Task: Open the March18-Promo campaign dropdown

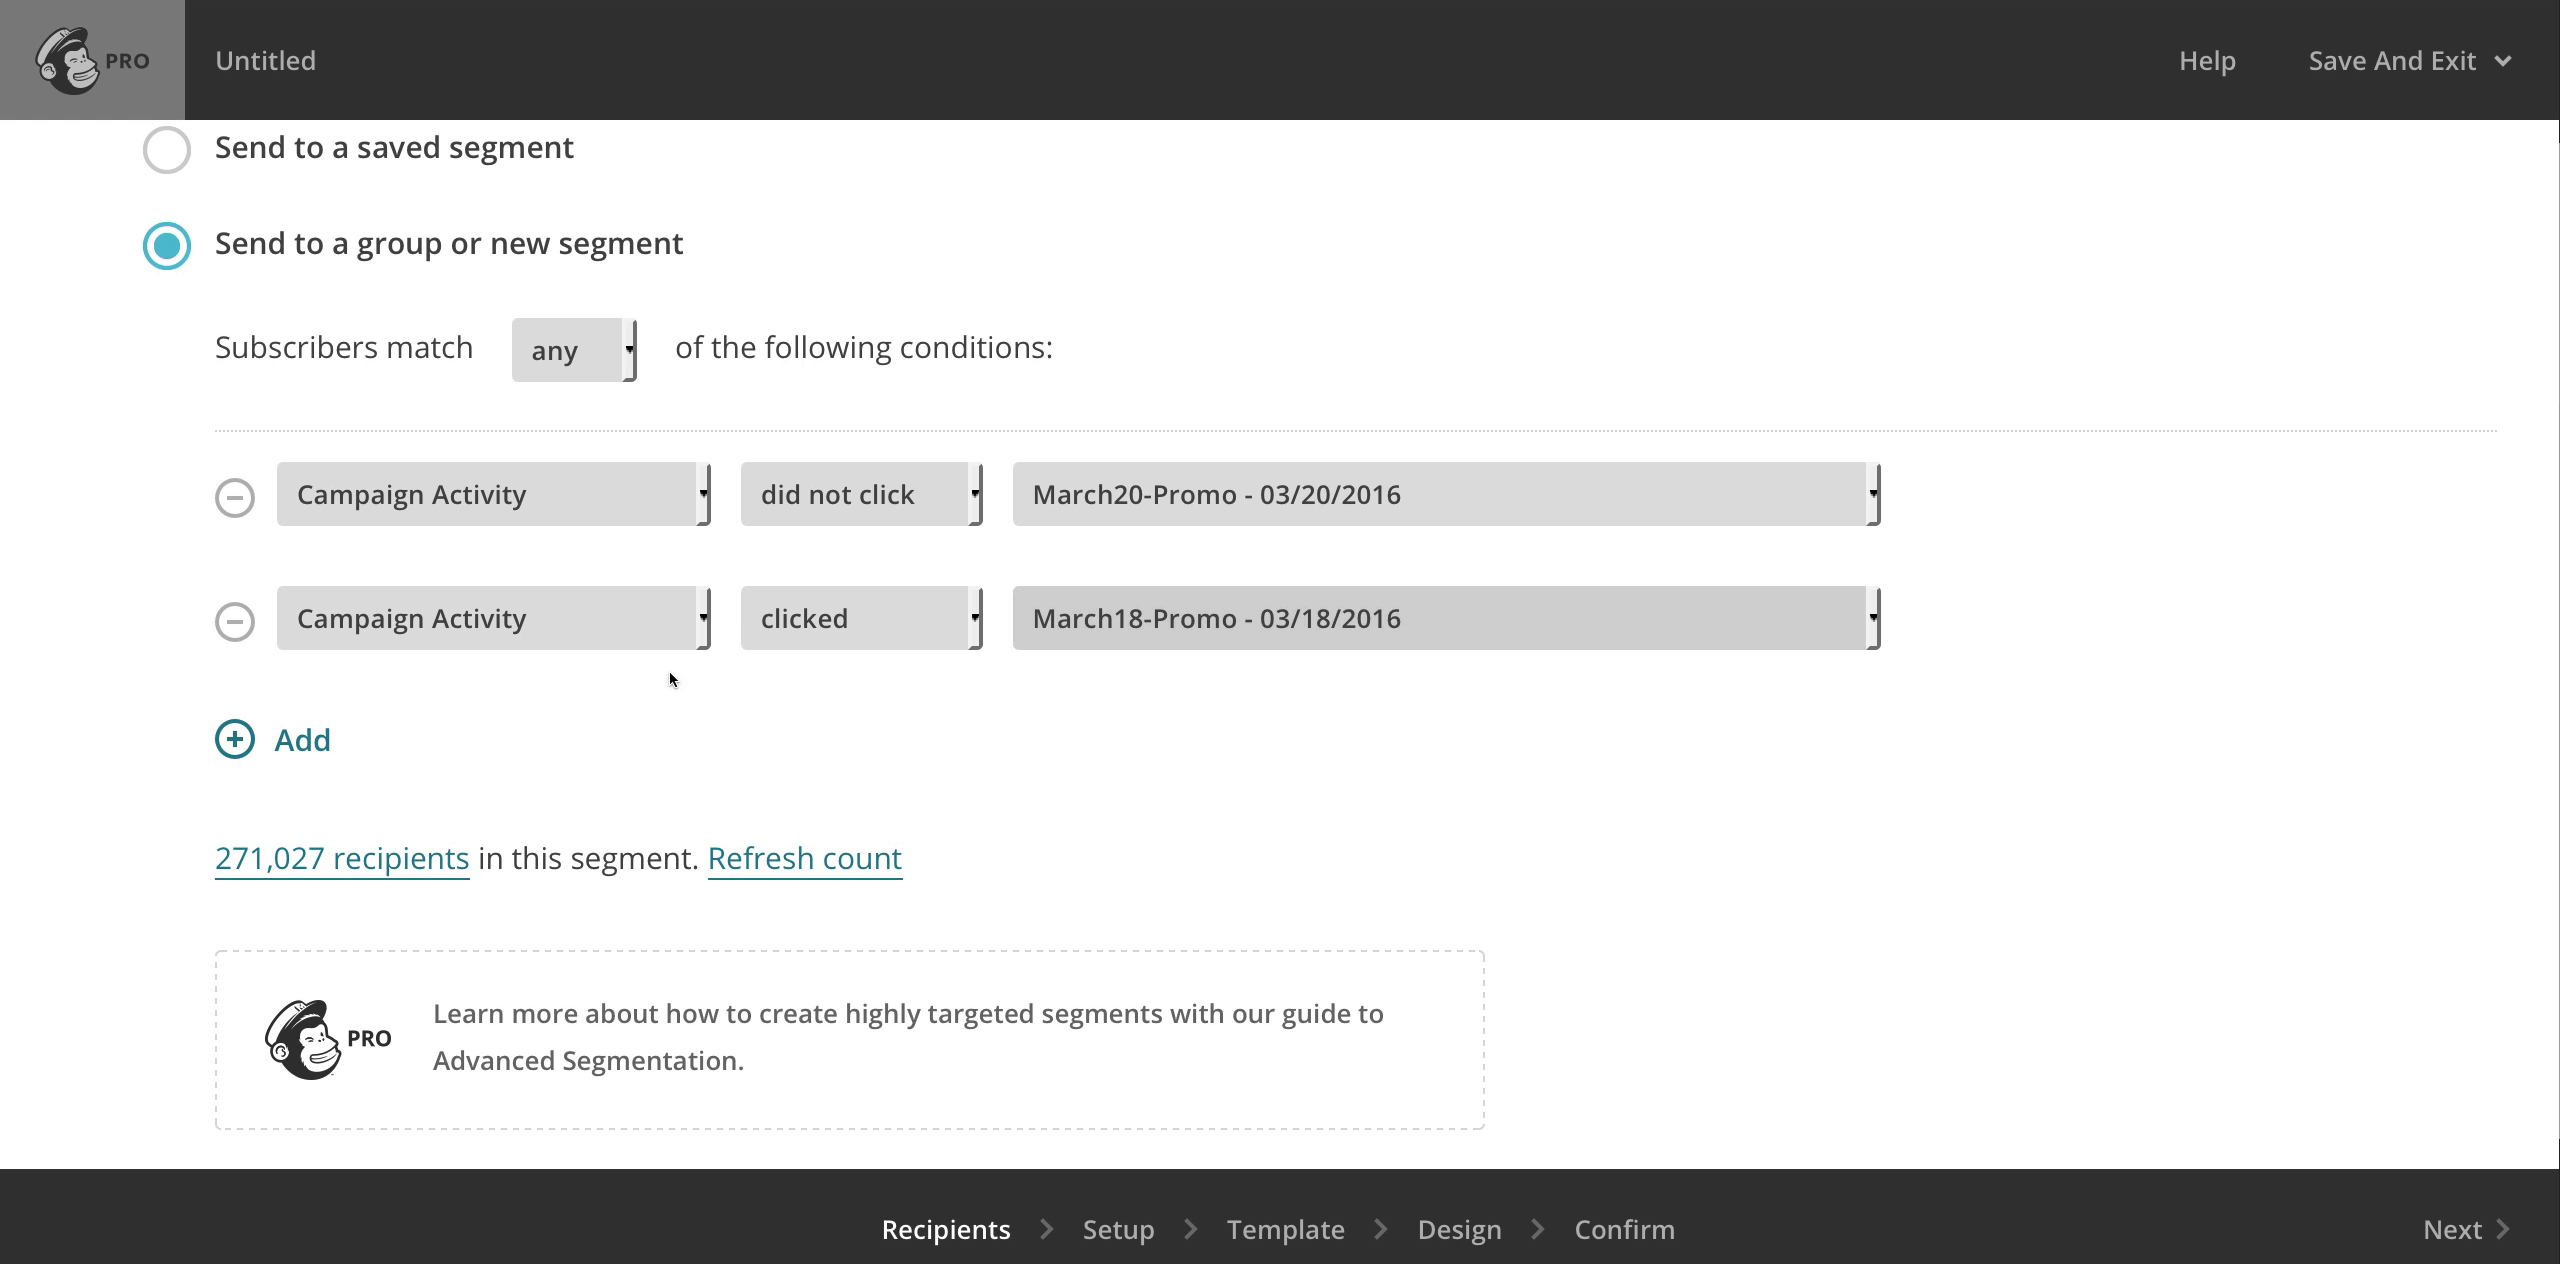Action: point(1446,618)
